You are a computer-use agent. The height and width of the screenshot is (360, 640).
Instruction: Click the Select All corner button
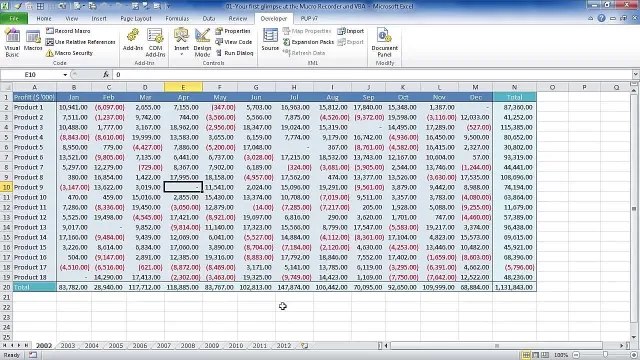[6, 87]
